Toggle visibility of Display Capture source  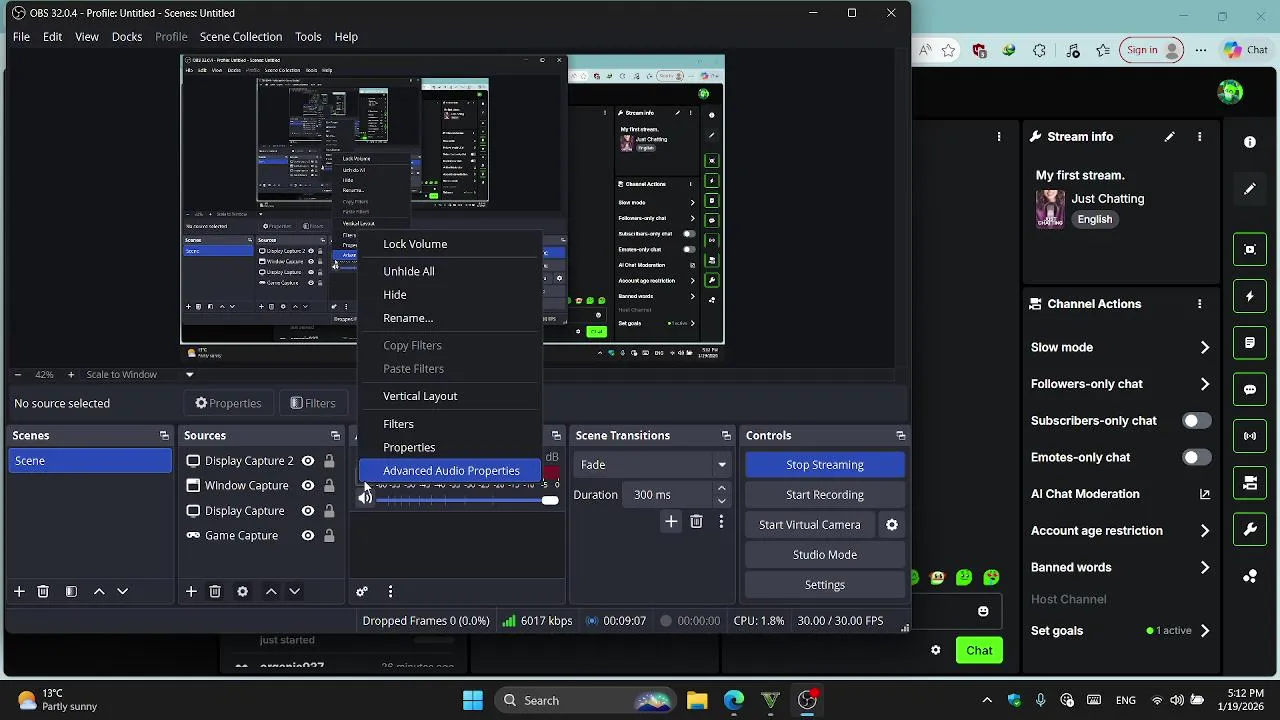coord(308,511)
